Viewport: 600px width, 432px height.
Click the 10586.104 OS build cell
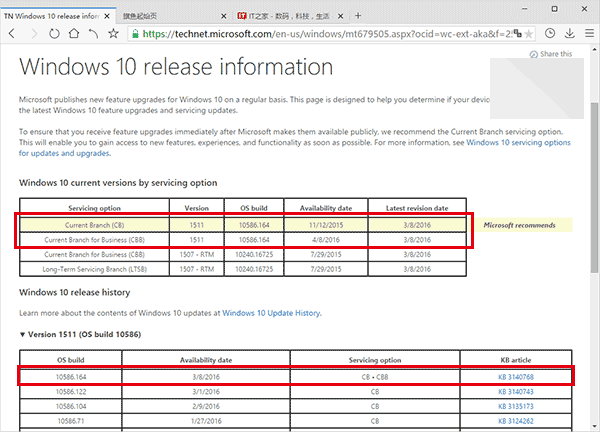71,406
